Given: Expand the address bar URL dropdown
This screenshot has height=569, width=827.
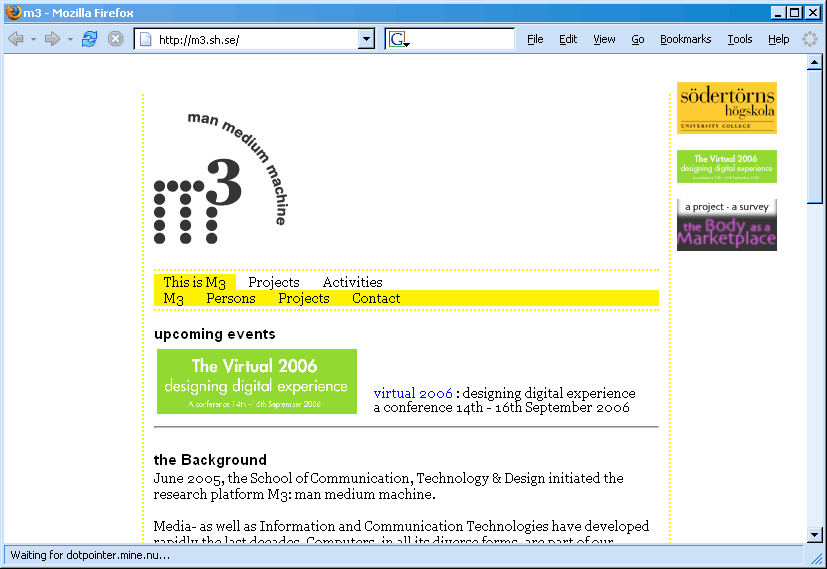Looking at the screenshot, I should coord(366,39).
